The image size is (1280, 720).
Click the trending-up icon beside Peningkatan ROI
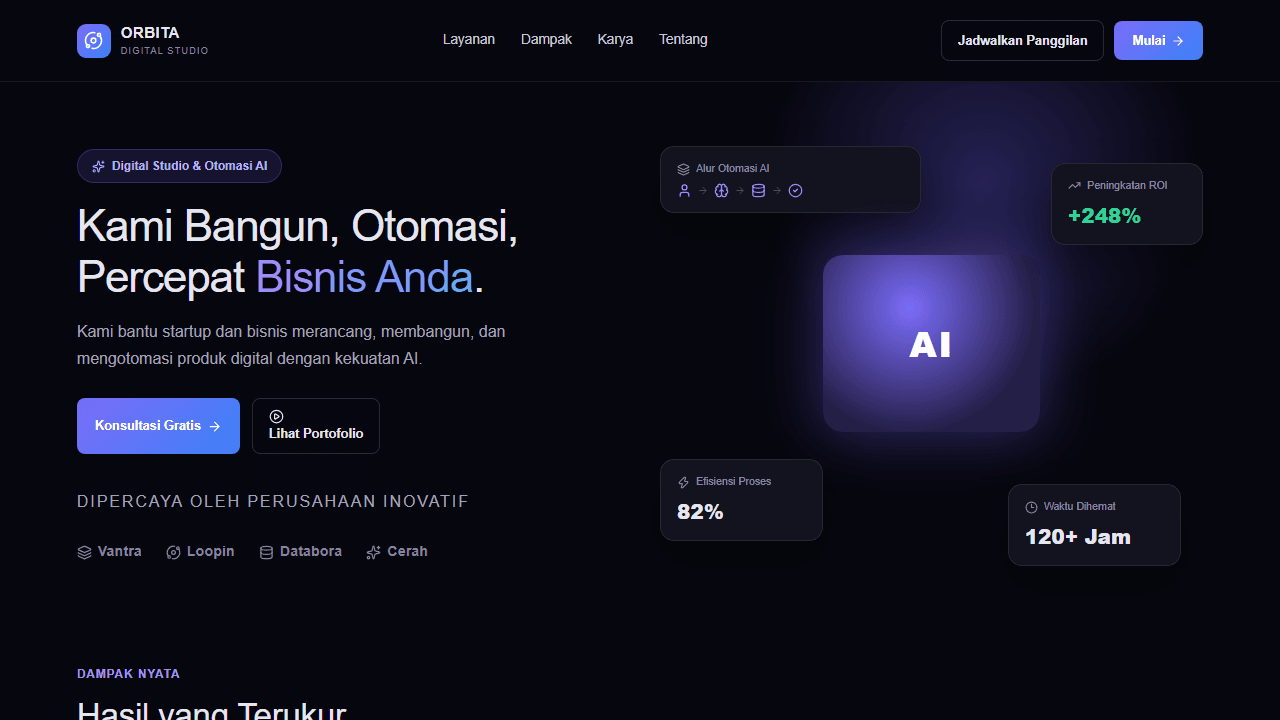click(1074, 186)
